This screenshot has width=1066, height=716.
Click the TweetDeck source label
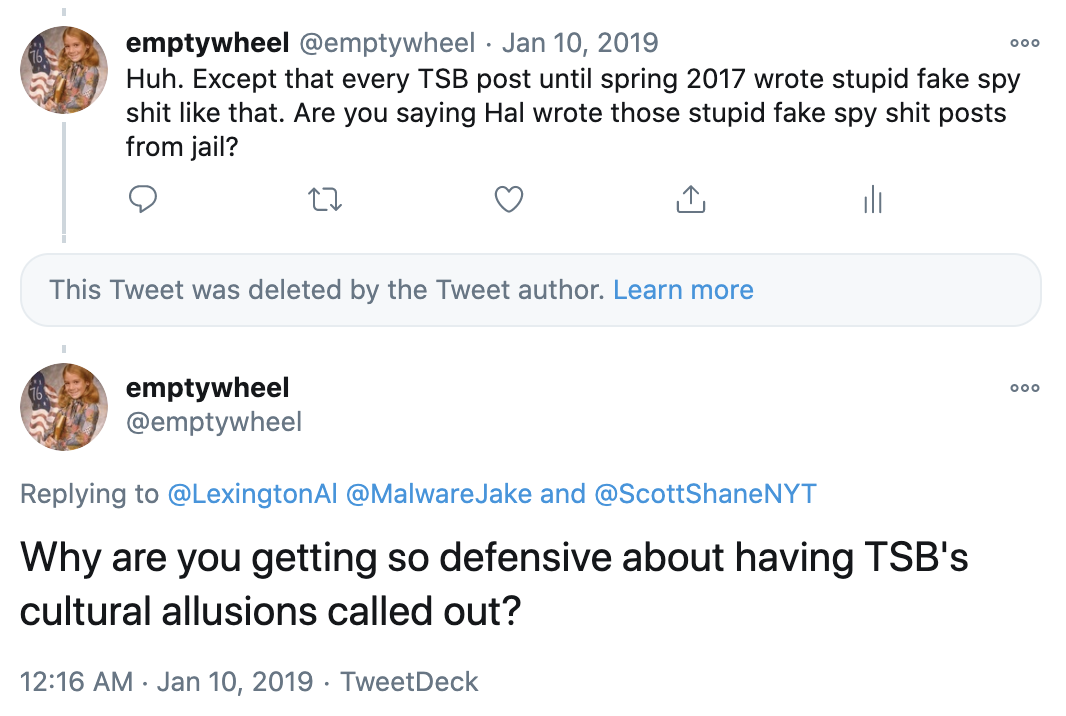point(409,682)
